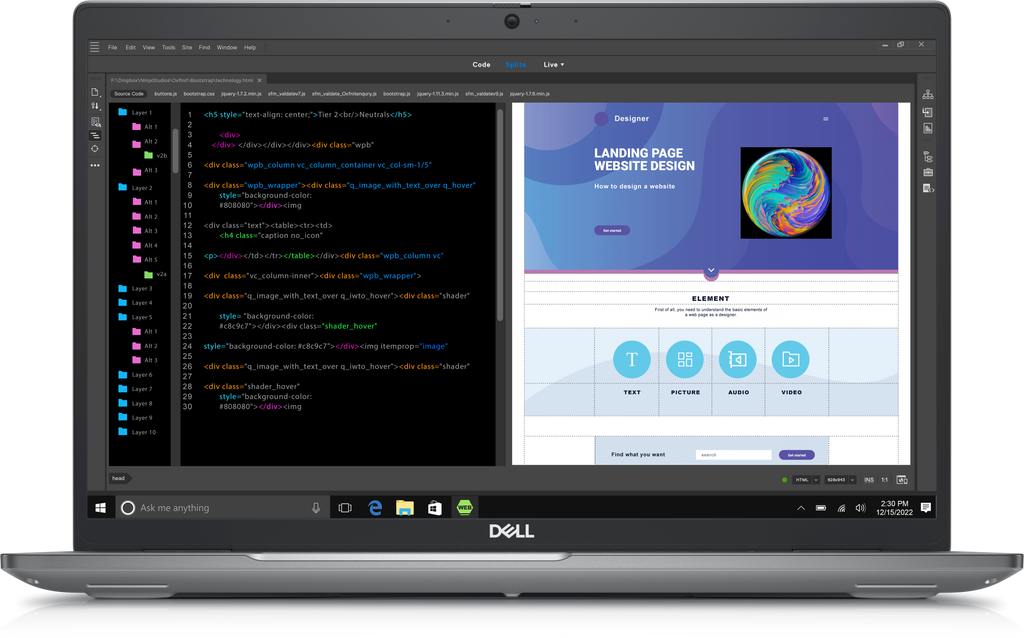1024x638 pixels.
Task: Click the down chevron below the landing banner
Action: pyautogui.click(x=711, y=271)
